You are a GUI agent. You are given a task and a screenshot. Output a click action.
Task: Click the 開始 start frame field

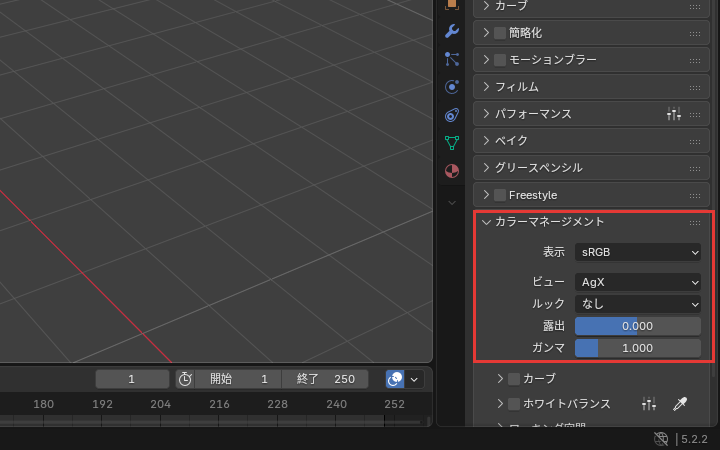238,379
